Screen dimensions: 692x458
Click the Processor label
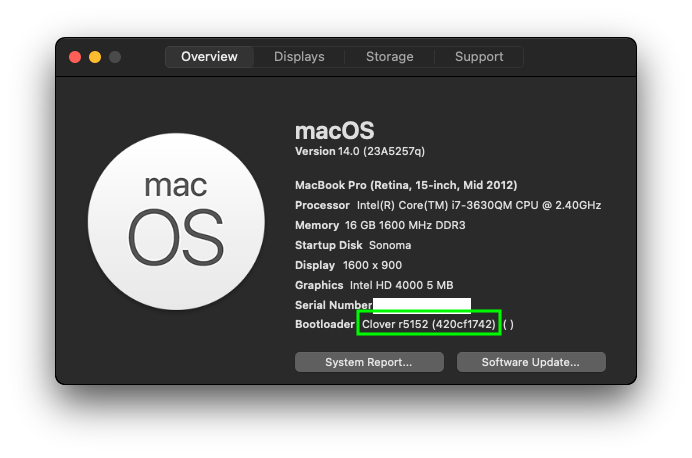(322, 205)
